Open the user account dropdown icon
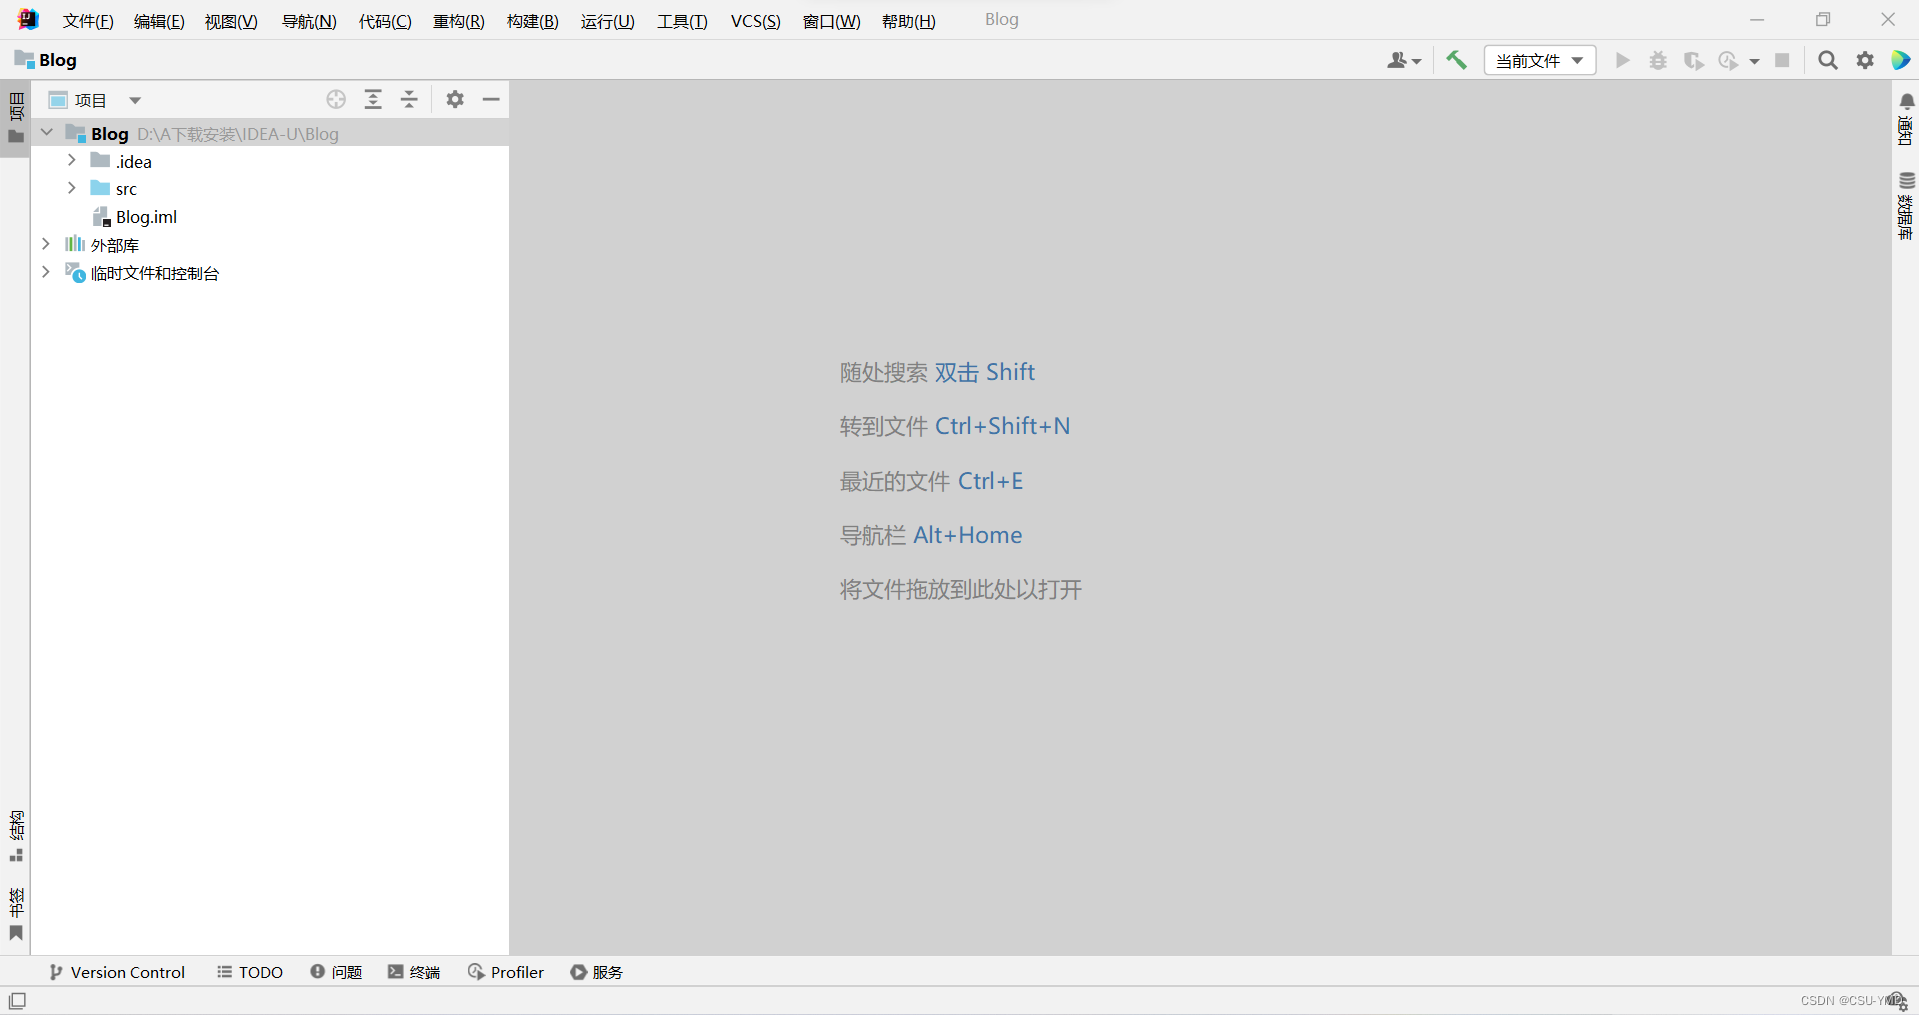 click(1404, 61)
